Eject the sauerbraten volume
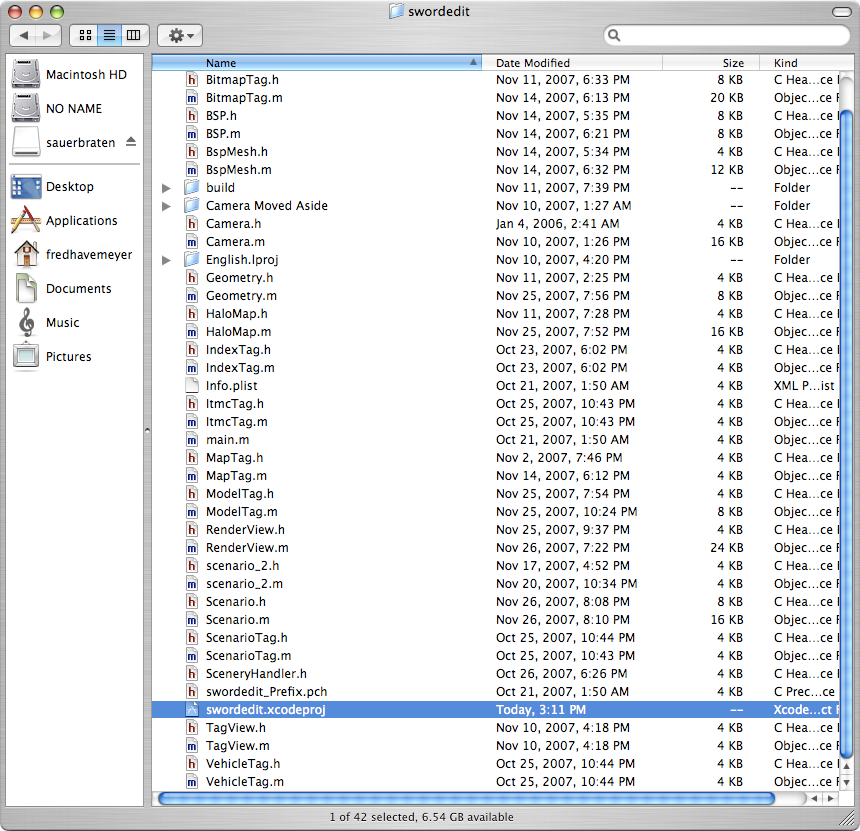This screenshot has width=860, height=831. [x=131, y=142]
